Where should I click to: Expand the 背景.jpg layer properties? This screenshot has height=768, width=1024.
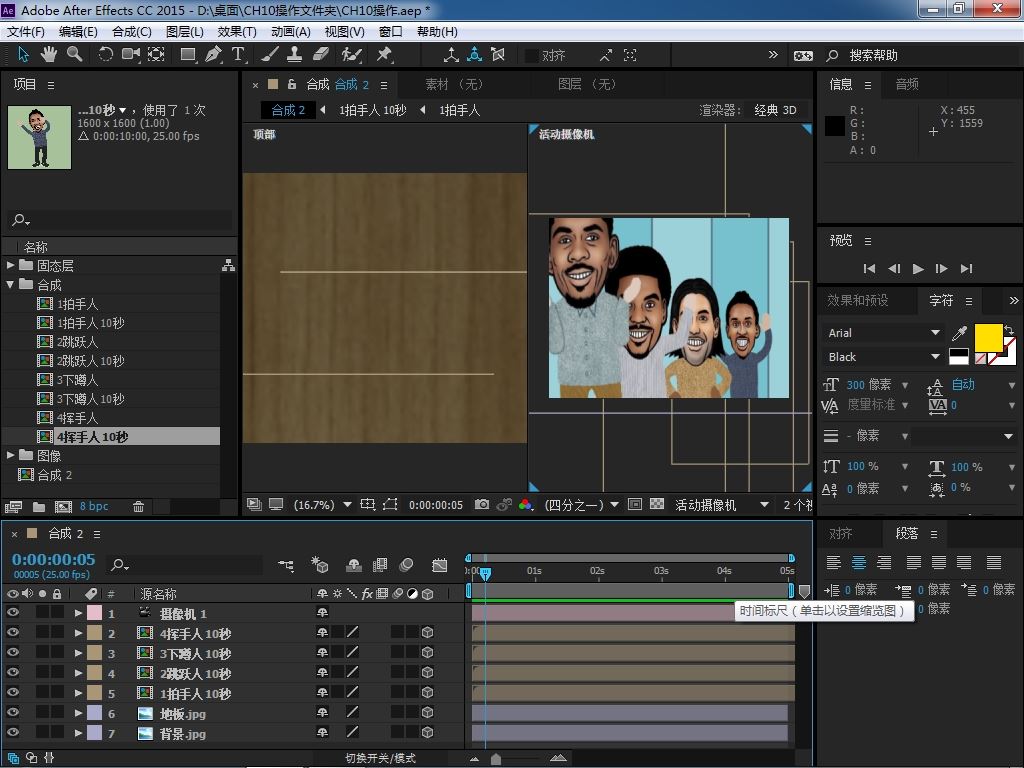click(x=78, y=733)
